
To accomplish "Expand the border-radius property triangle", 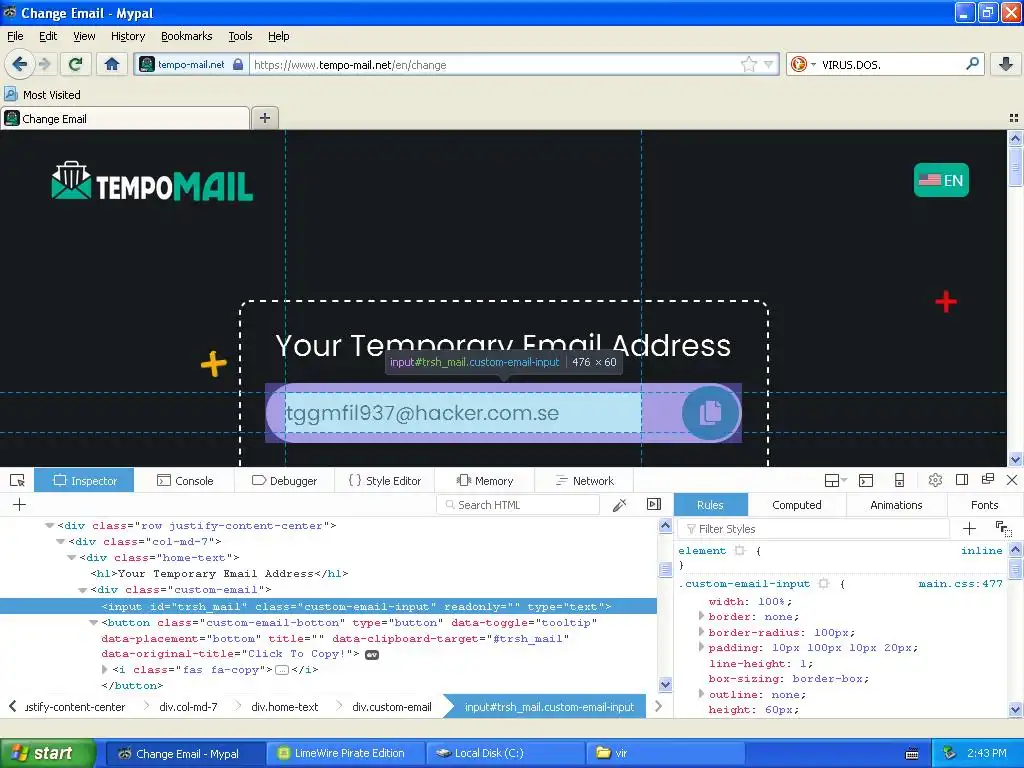I will pyautogui.click(x=701, y=632).
